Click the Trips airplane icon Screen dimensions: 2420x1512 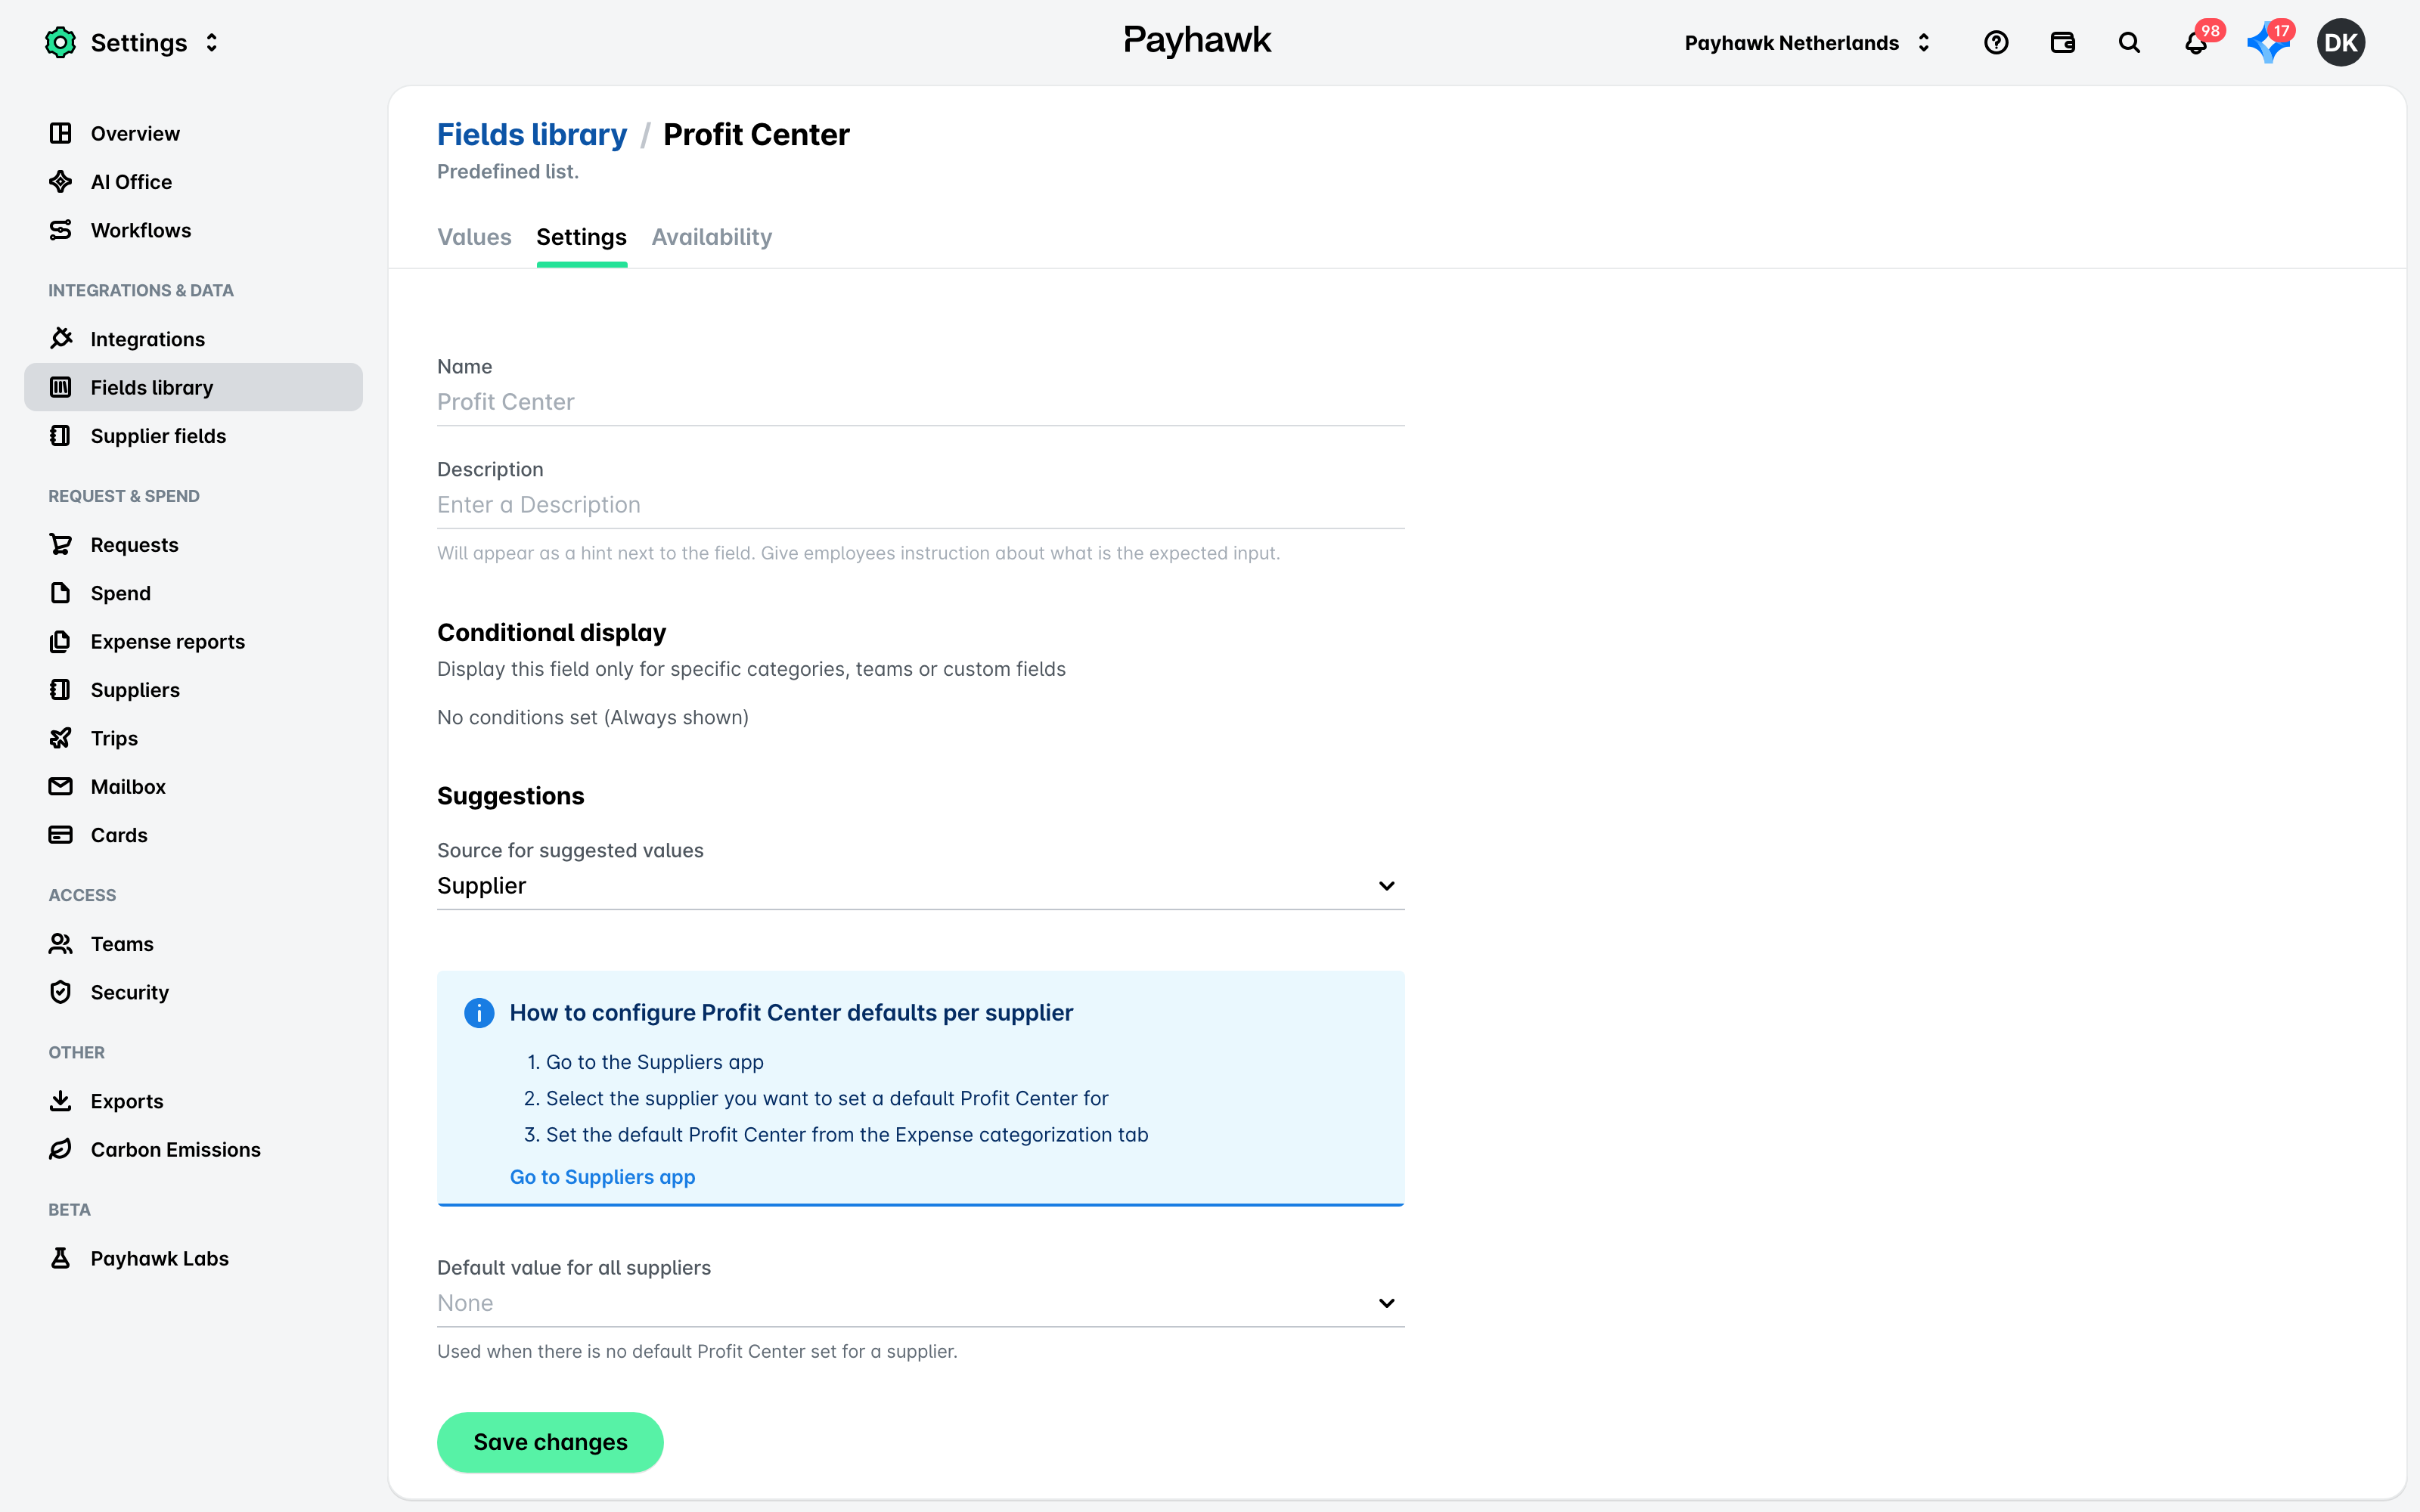pyautogui.click(x=60, y=738)
